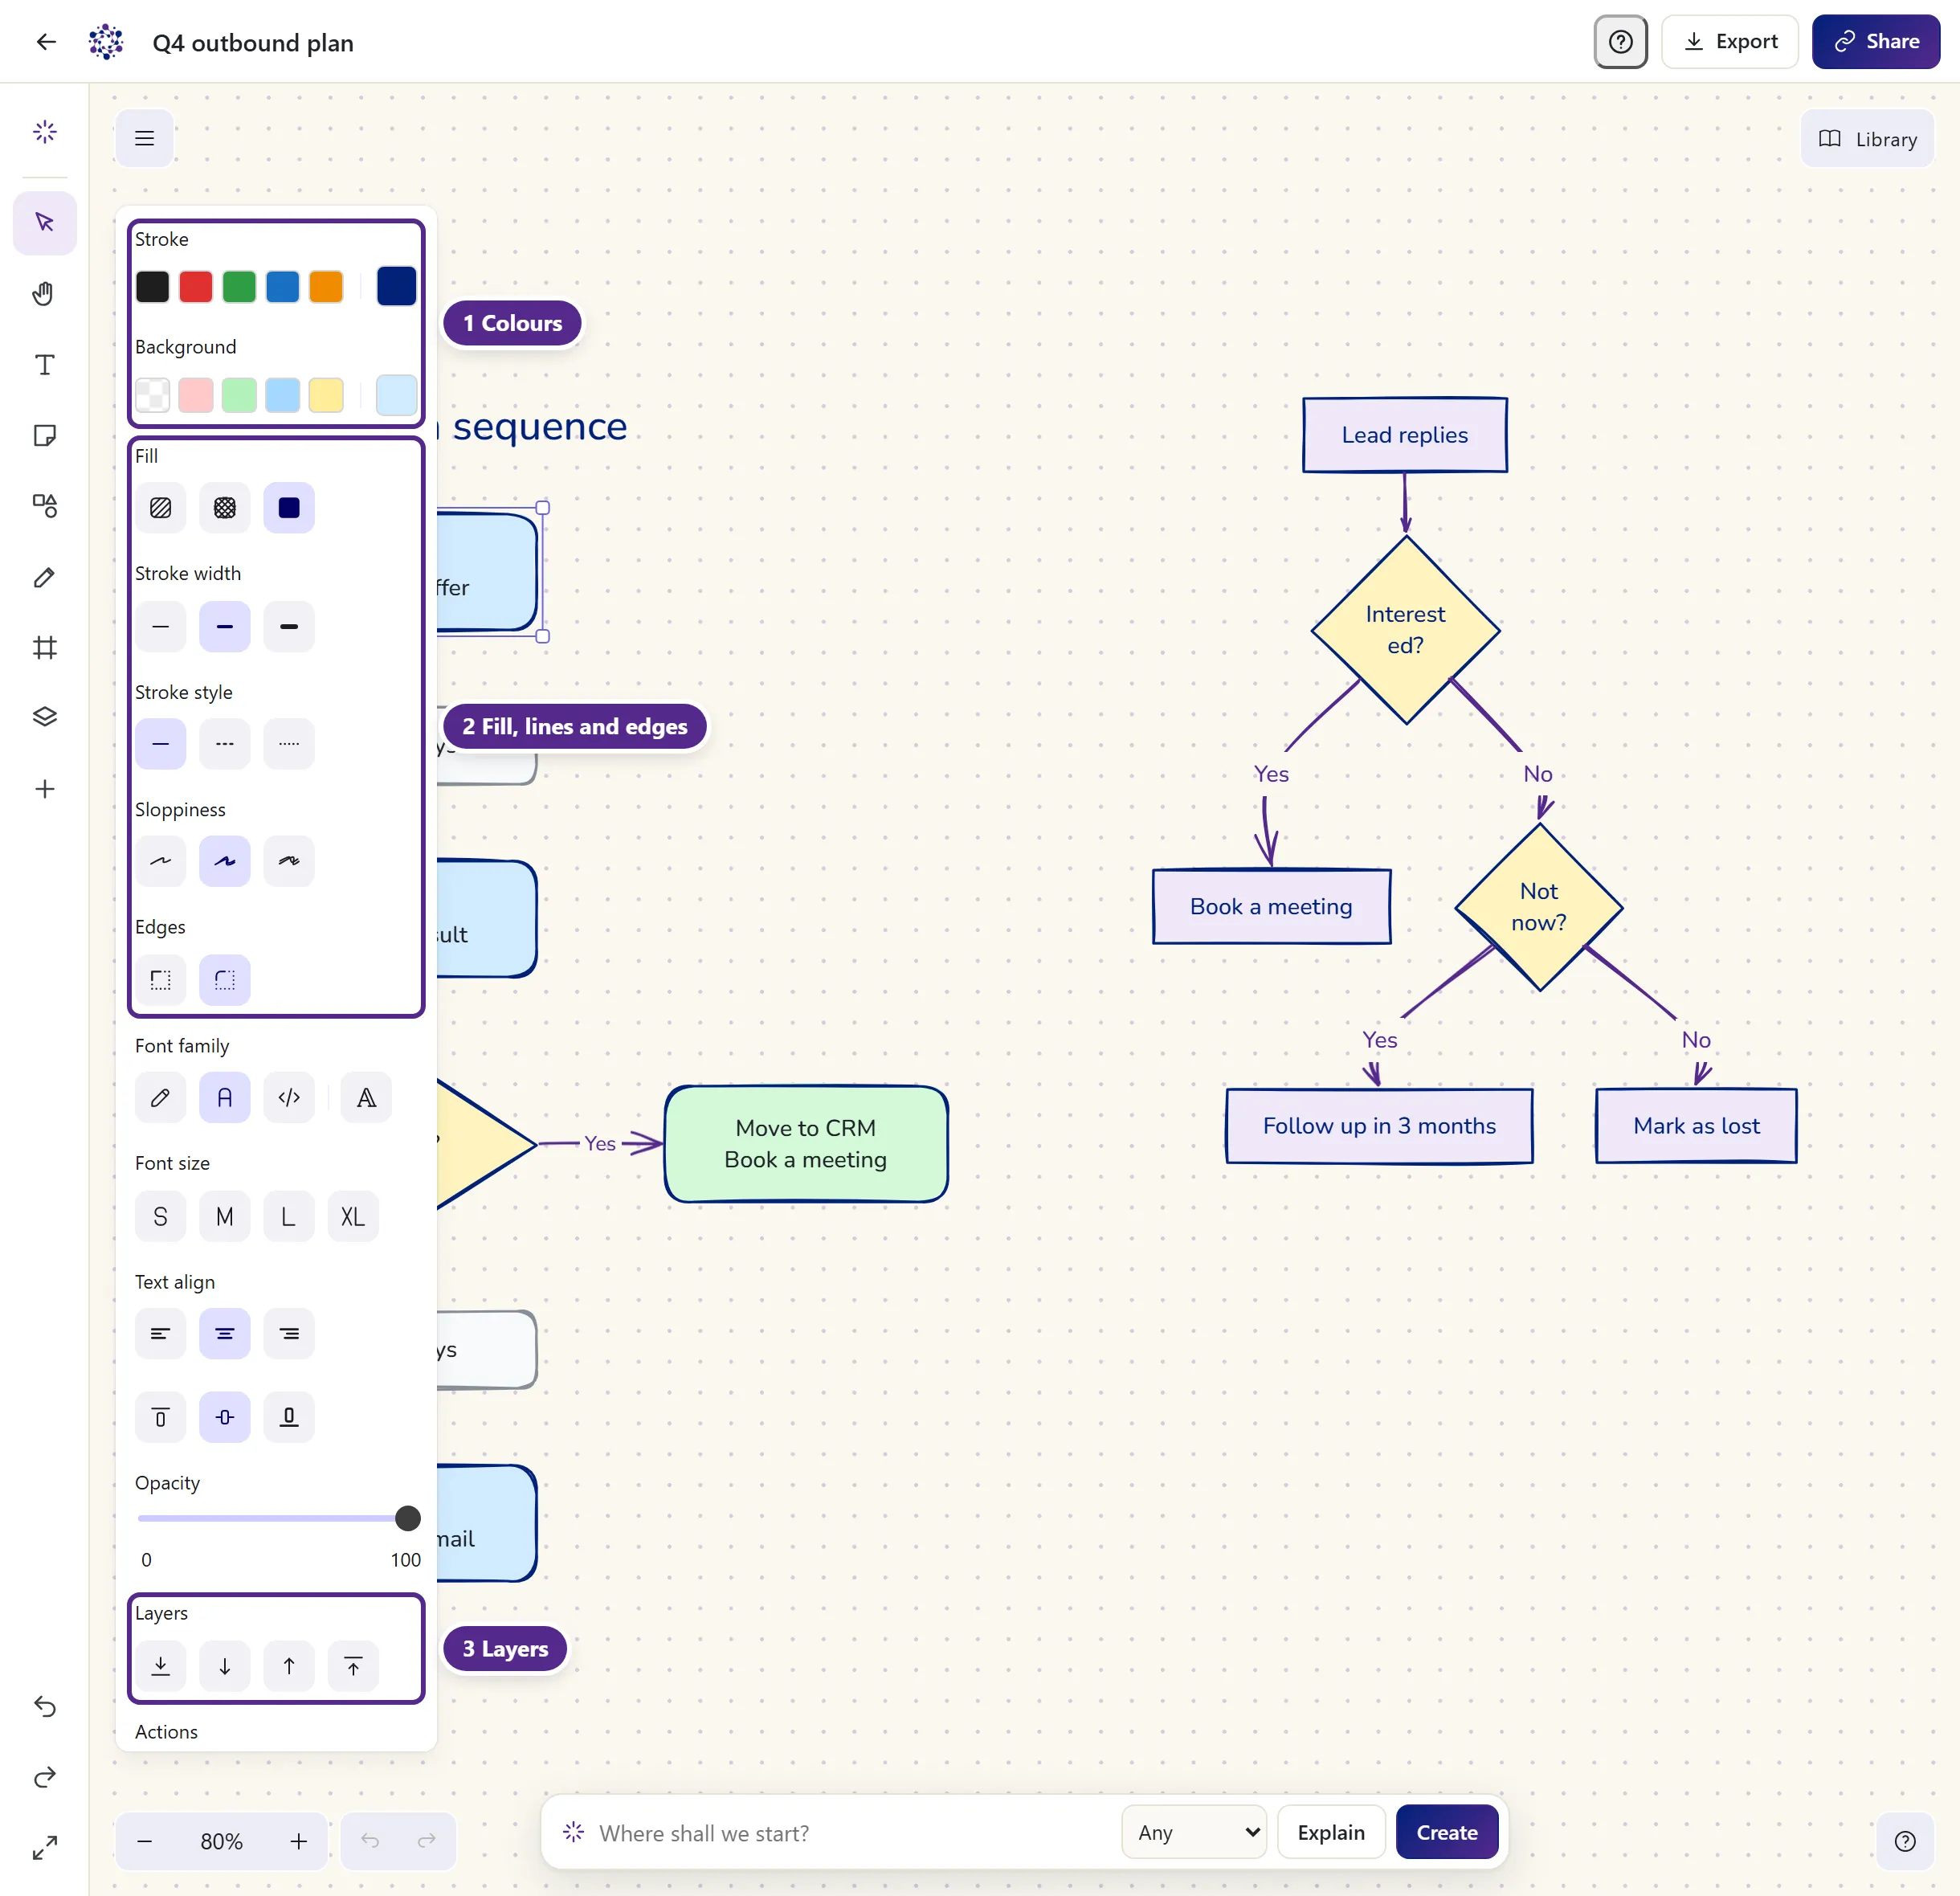Send selection to back layer
The width and height of the screenshot is (1960, 1896).
(x=160, y=1666)
